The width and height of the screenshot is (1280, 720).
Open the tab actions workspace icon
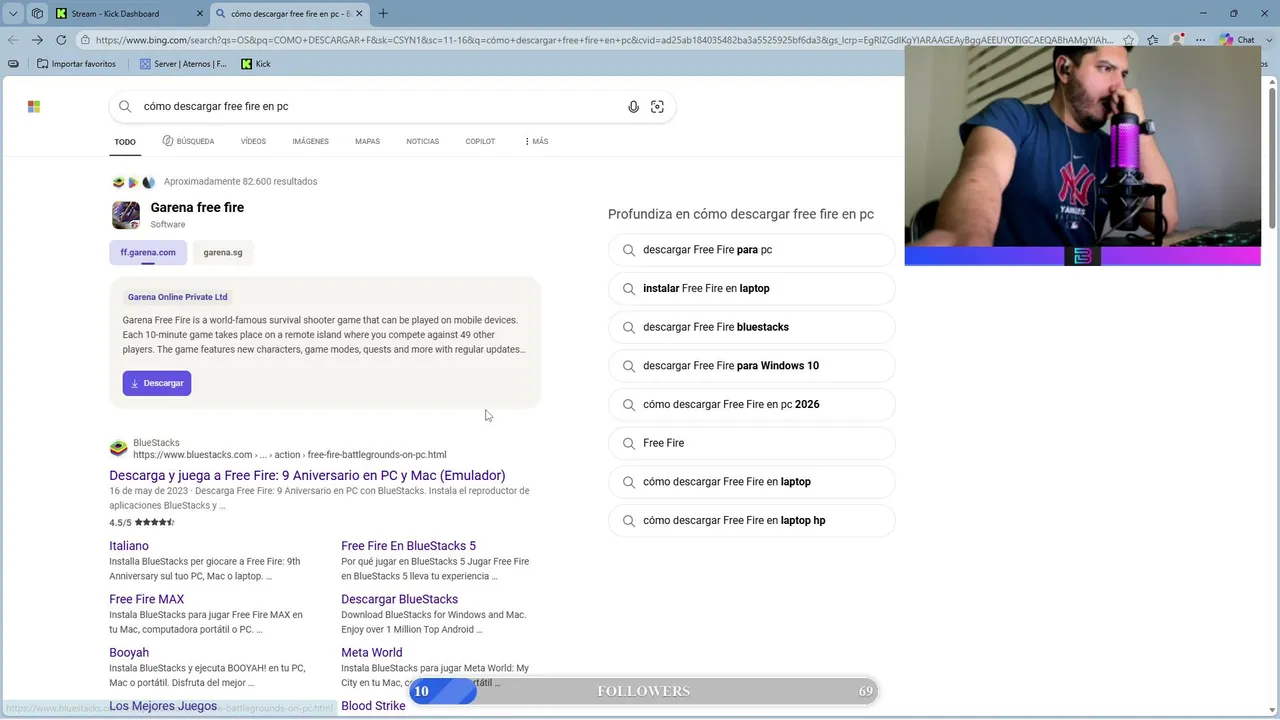click(37, 13)
